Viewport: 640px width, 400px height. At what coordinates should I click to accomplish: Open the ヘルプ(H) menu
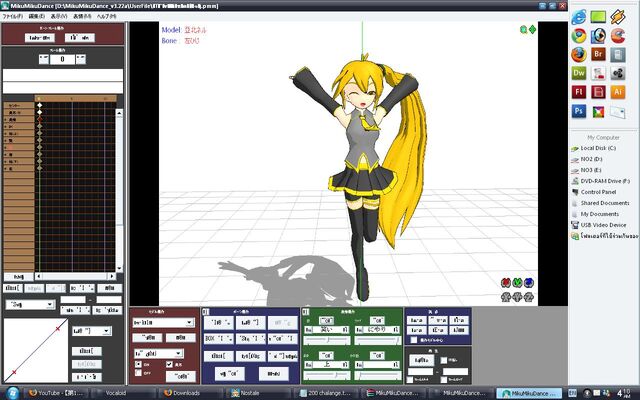click(106, 16)
